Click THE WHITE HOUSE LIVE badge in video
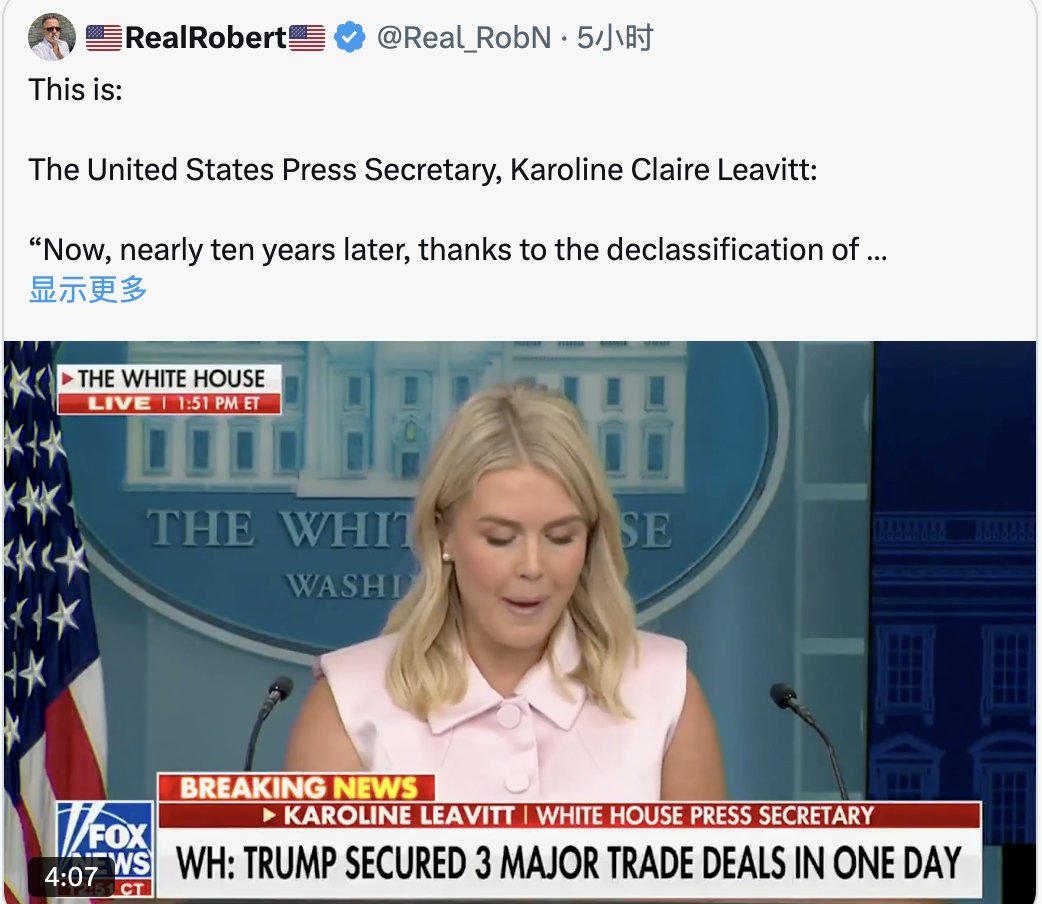The width and height of the screenshot is (1042, 904). click(x=169, y=390)
